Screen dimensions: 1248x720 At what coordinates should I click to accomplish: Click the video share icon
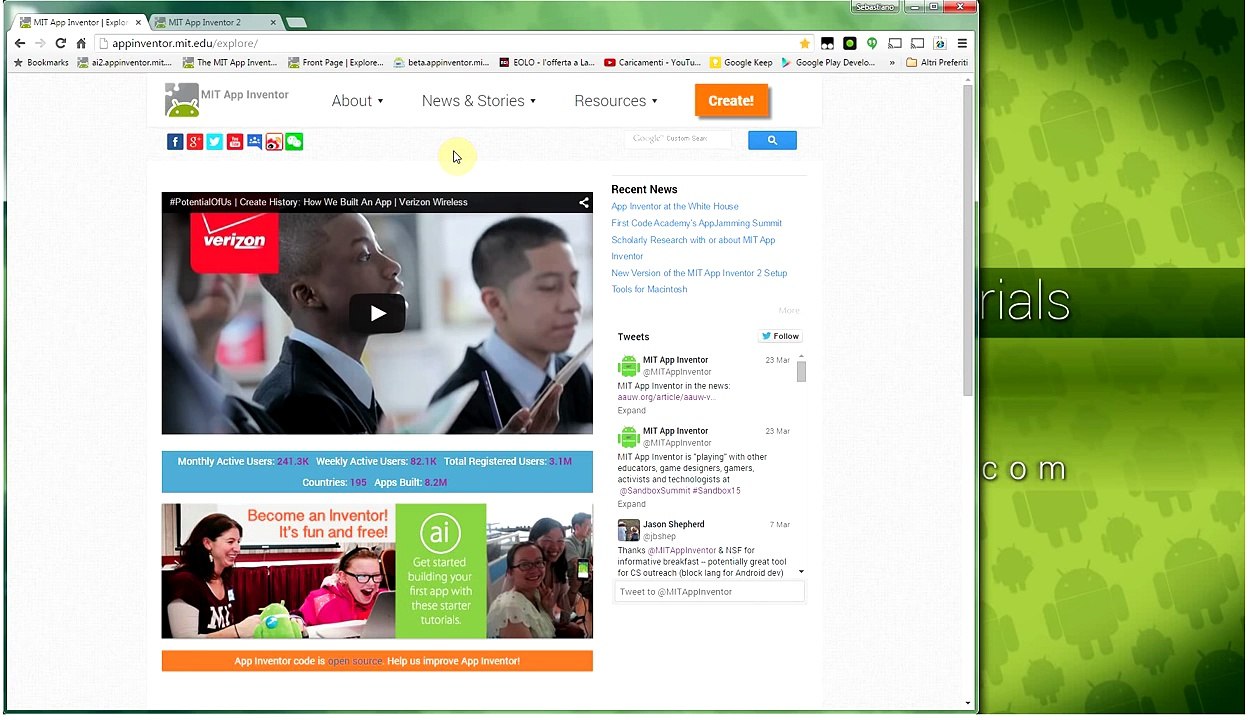[583, 203]
